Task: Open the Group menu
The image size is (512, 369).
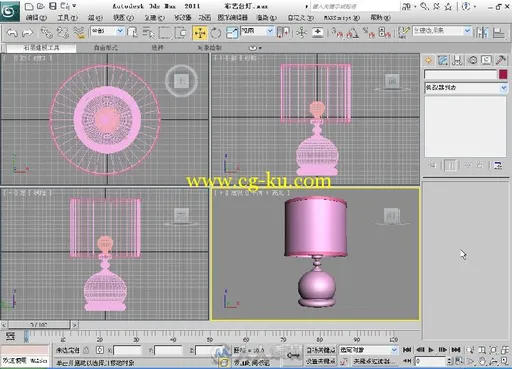Action: coord(95,18)
